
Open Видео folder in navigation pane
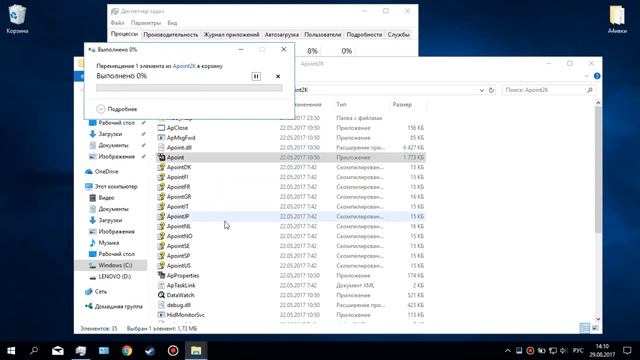pos(106,198)
